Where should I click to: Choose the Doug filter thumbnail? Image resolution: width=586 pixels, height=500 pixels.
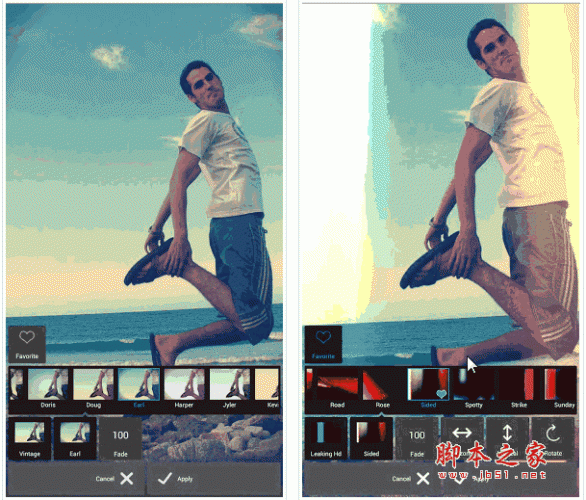(x=93, y=389)
